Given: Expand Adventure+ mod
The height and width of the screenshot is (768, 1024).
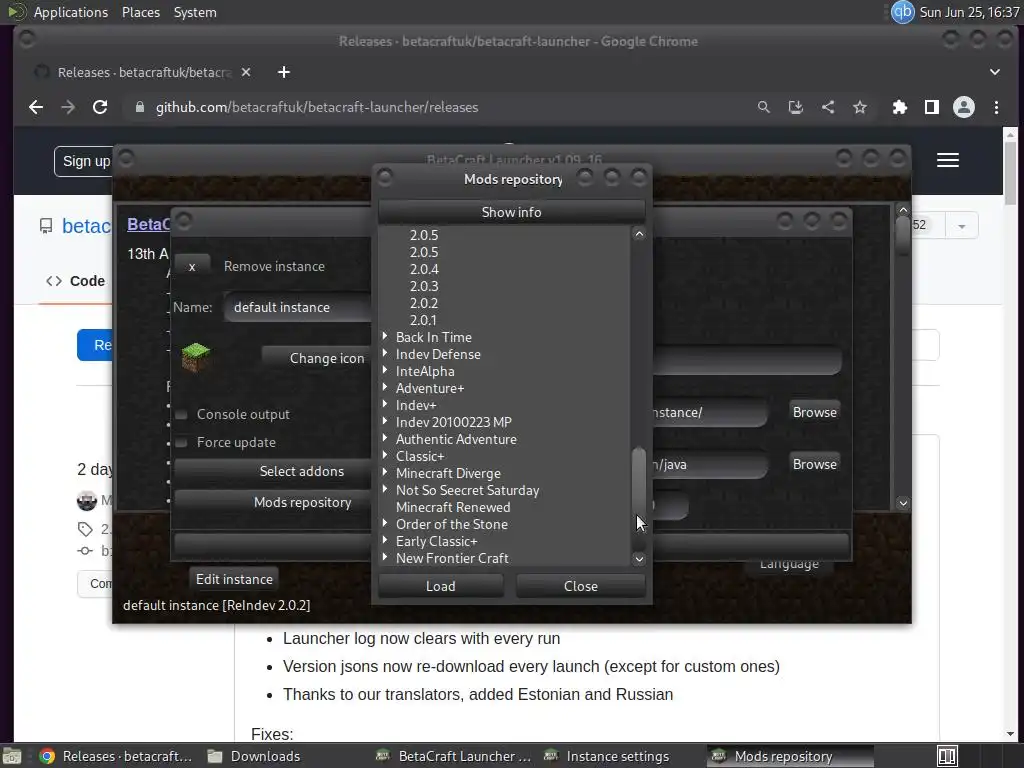Looking at the screenshot, I should (x=385, y=387).
